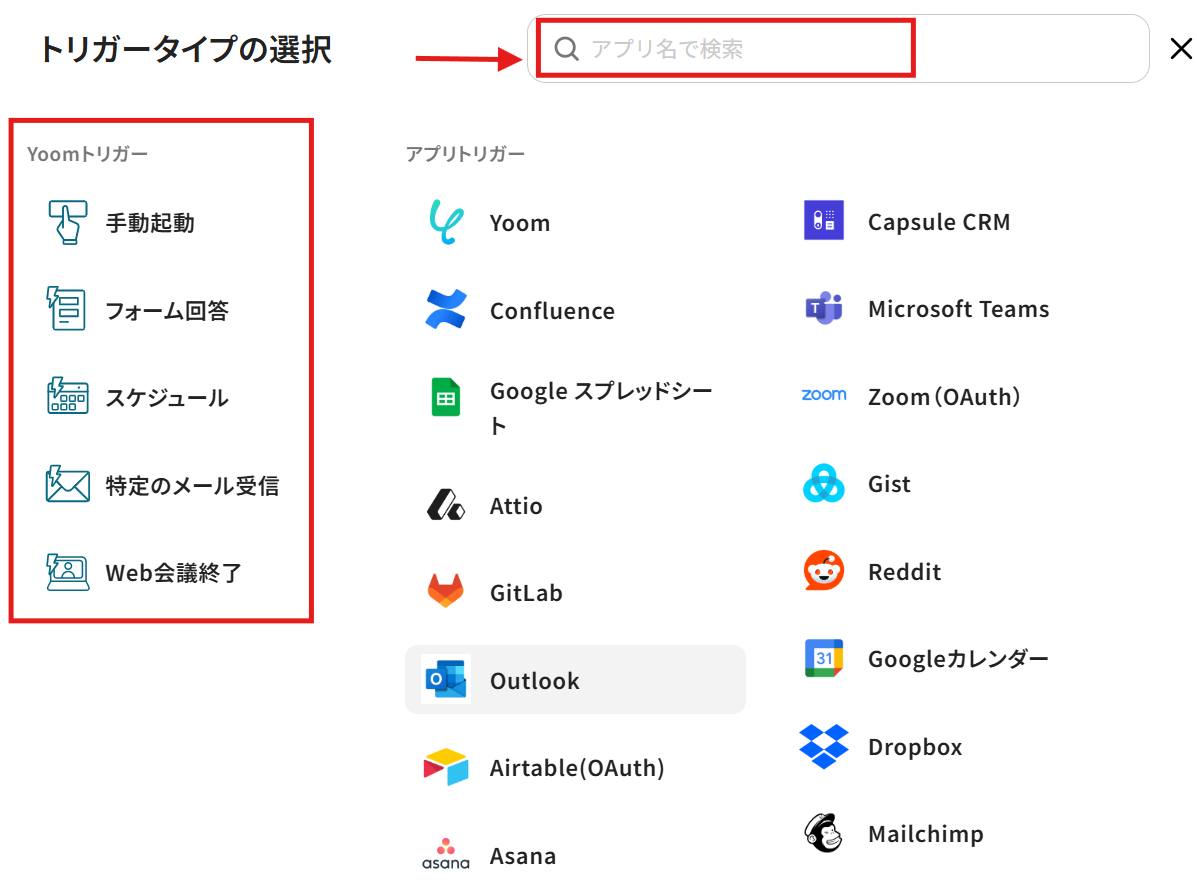Select the Microsoft Teams name text
Screen dimensions: 1197x891
click(x=959, y=309)
